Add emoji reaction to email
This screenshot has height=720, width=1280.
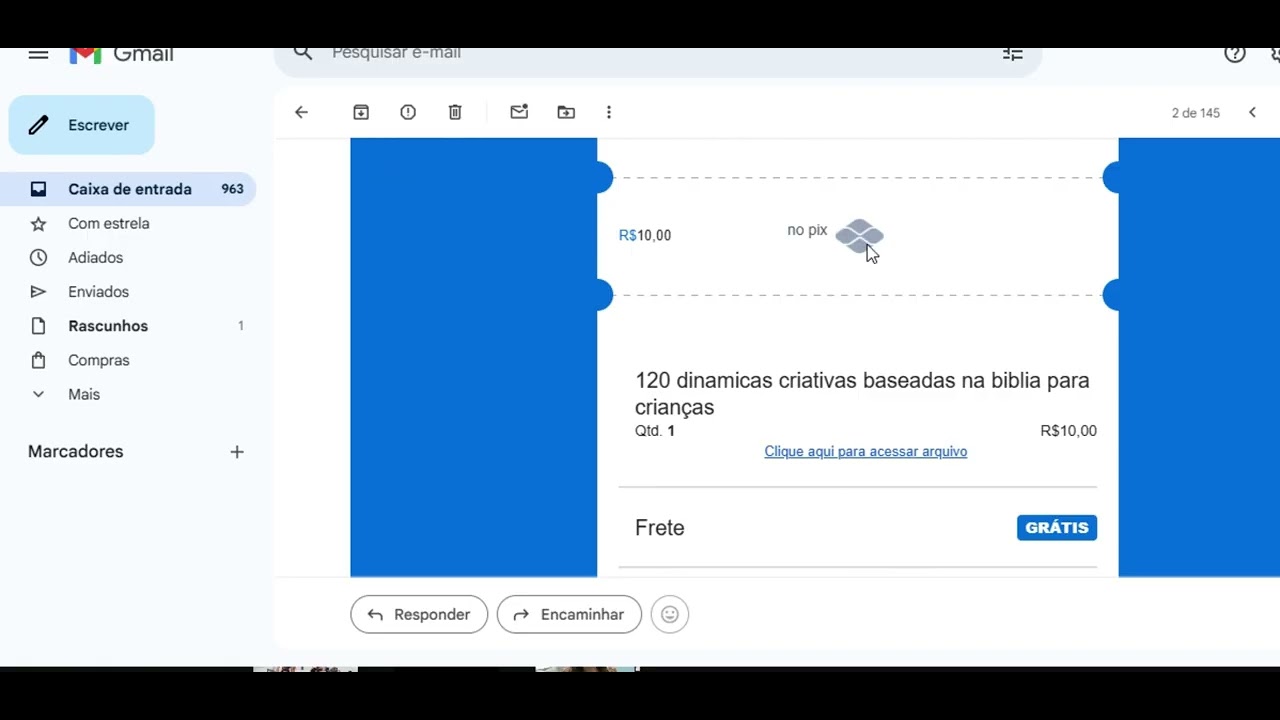click(670, 615)
